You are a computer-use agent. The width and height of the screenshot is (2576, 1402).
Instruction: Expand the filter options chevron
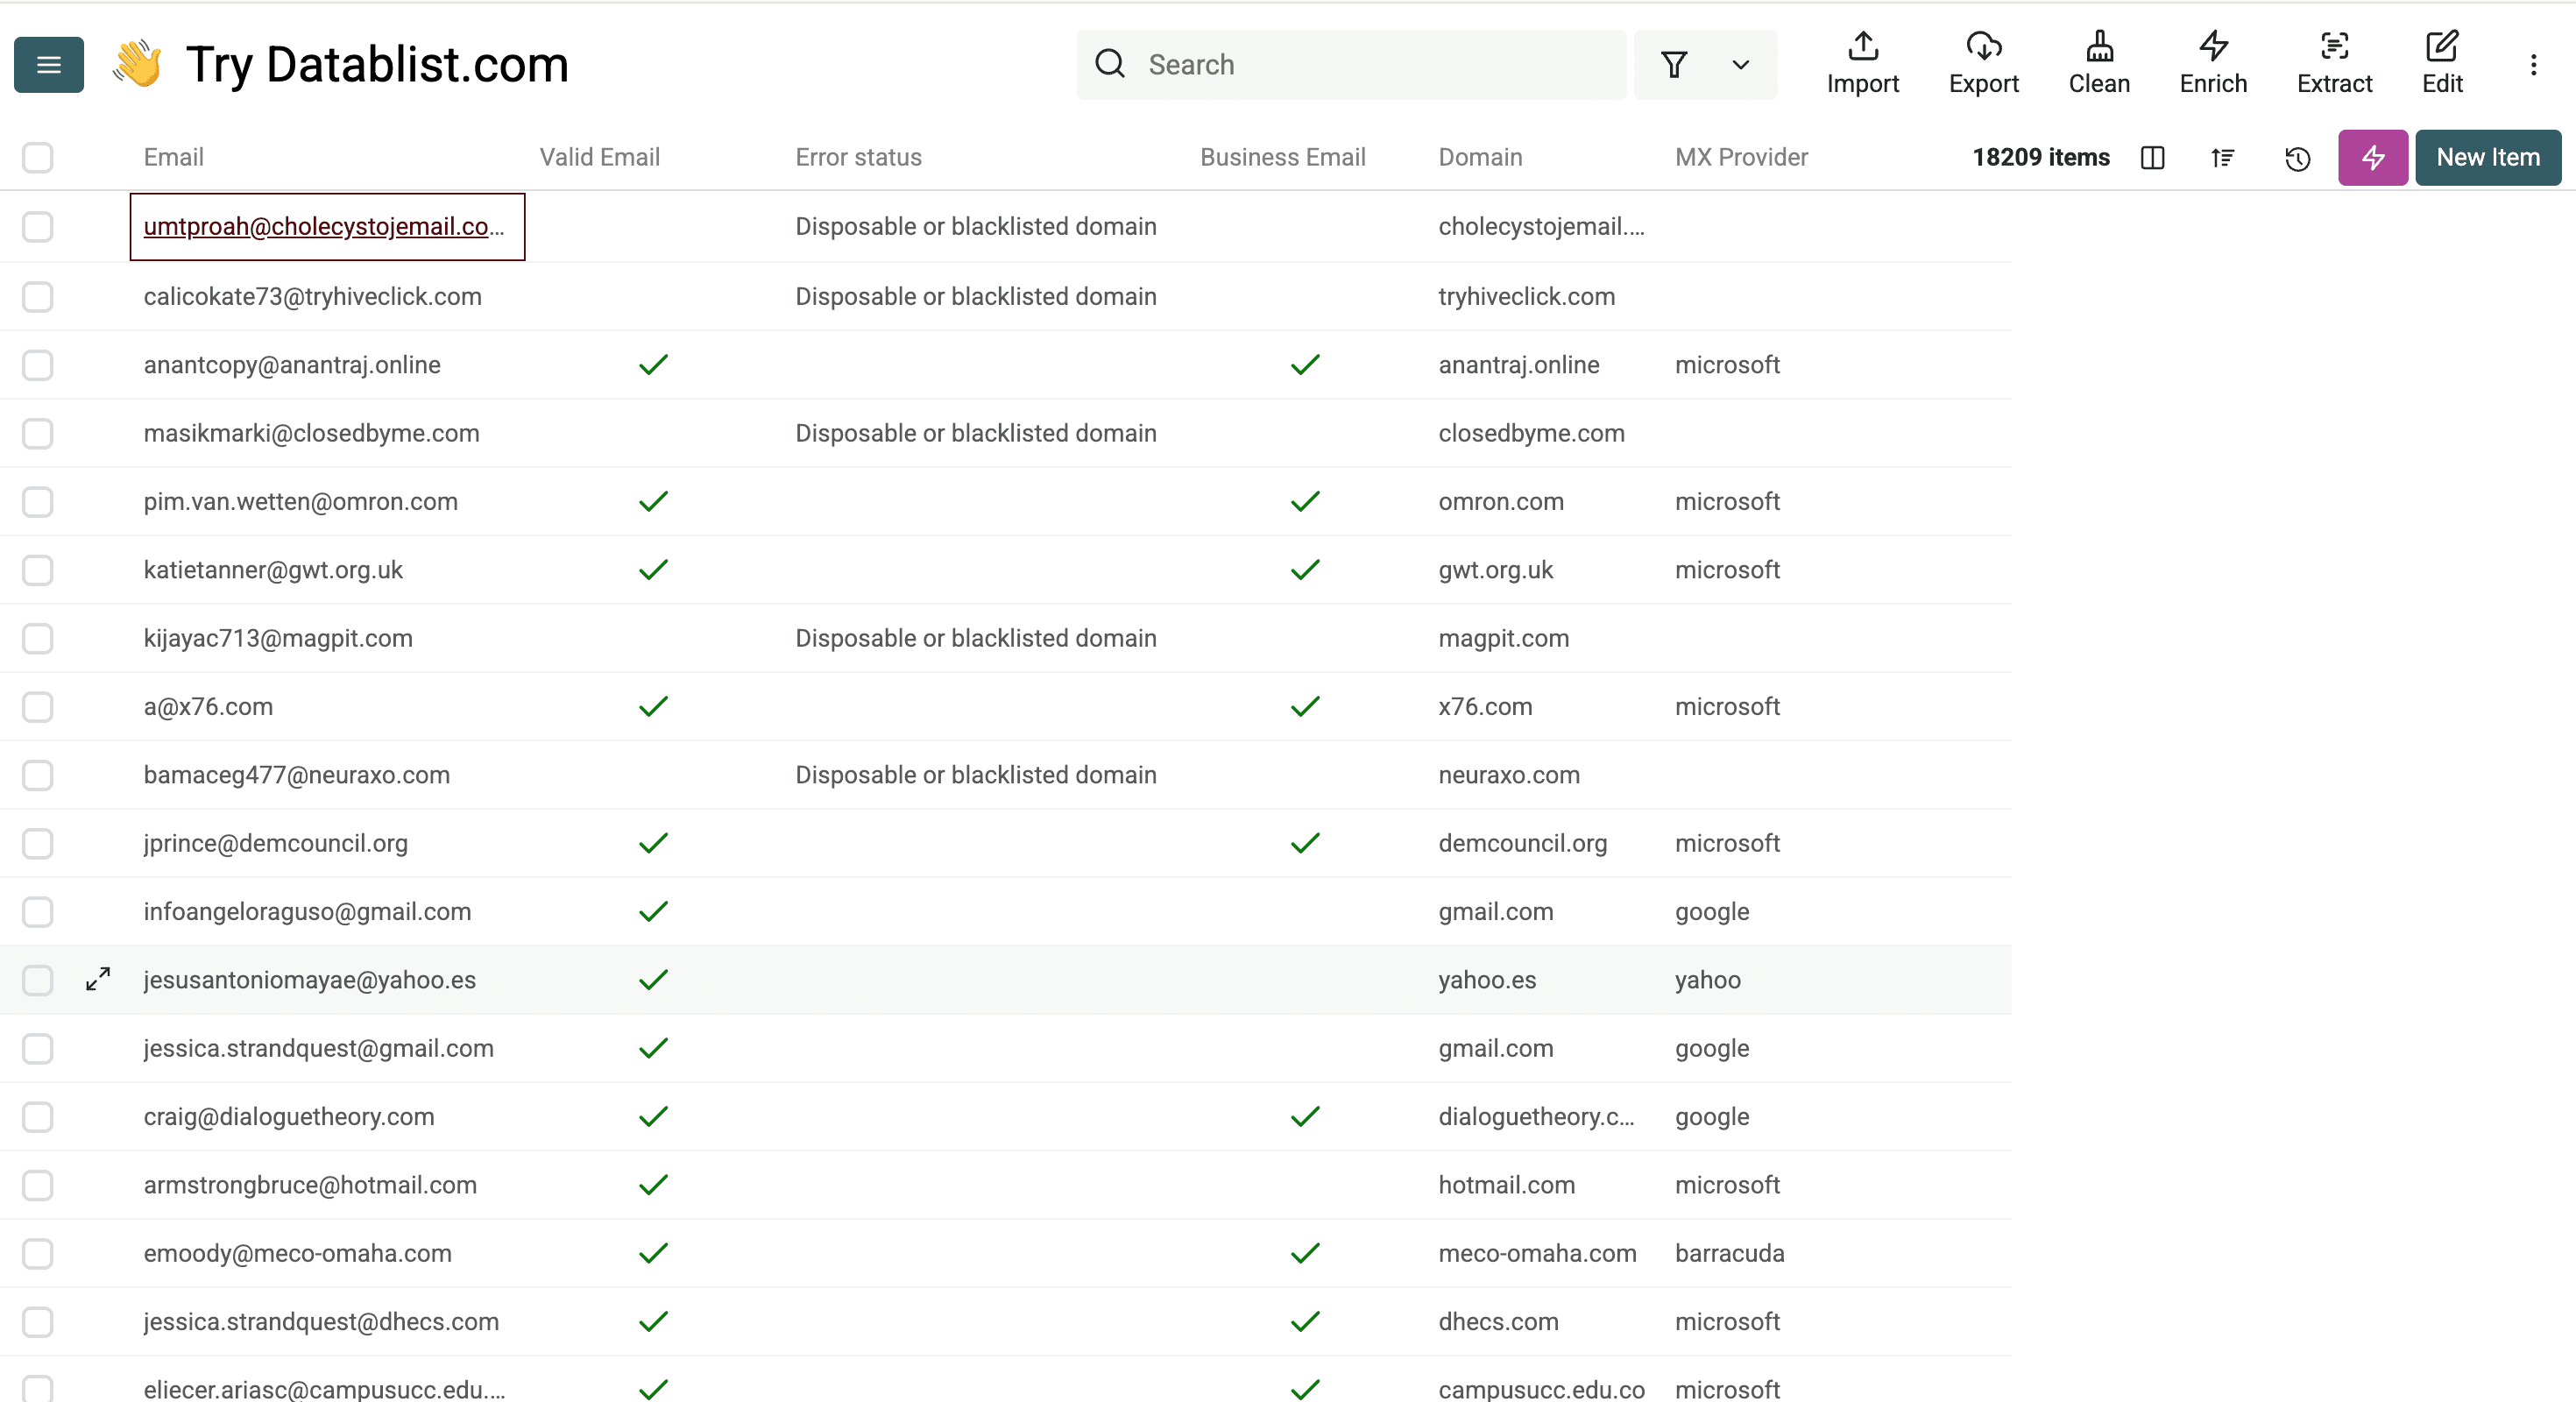click(1740, 64)
